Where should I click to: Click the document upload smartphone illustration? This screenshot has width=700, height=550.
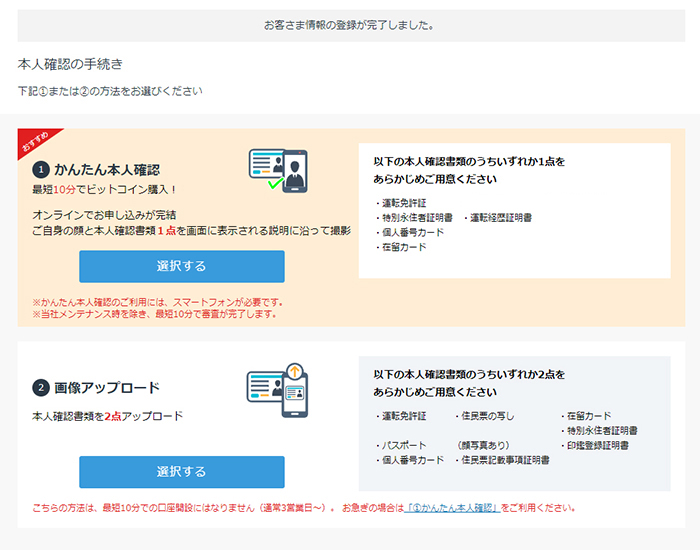click(278, 389)
